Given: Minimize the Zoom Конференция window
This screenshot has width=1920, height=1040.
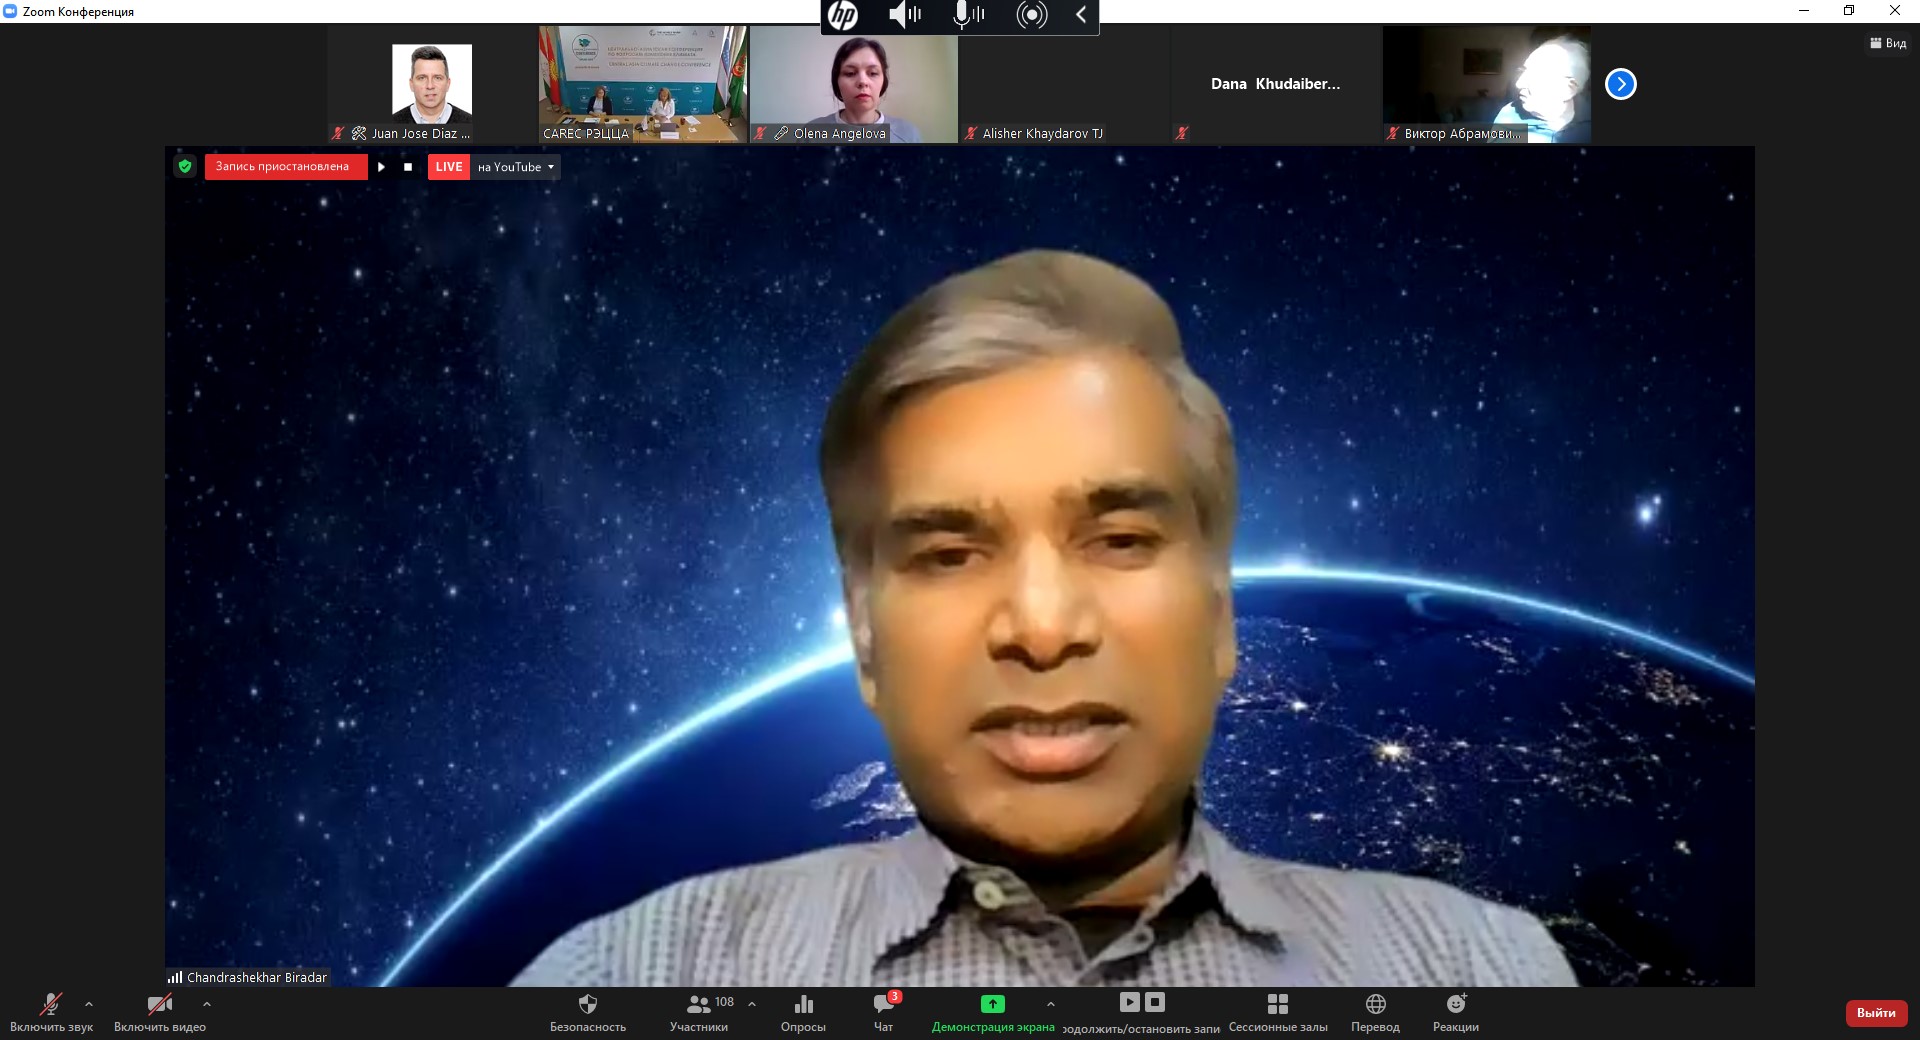Looking at the screenshot, I should click(x=1804, y=11).
